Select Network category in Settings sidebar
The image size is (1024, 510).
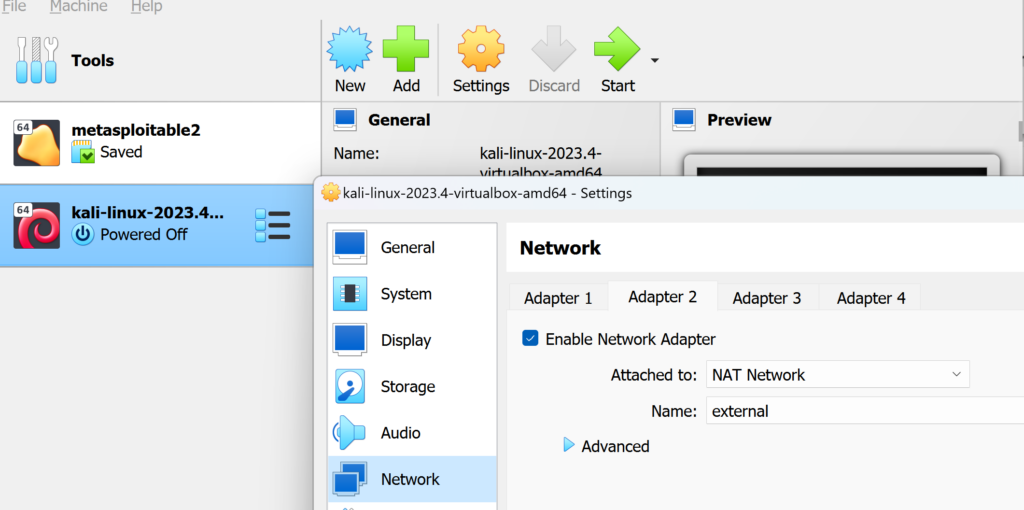412,479
